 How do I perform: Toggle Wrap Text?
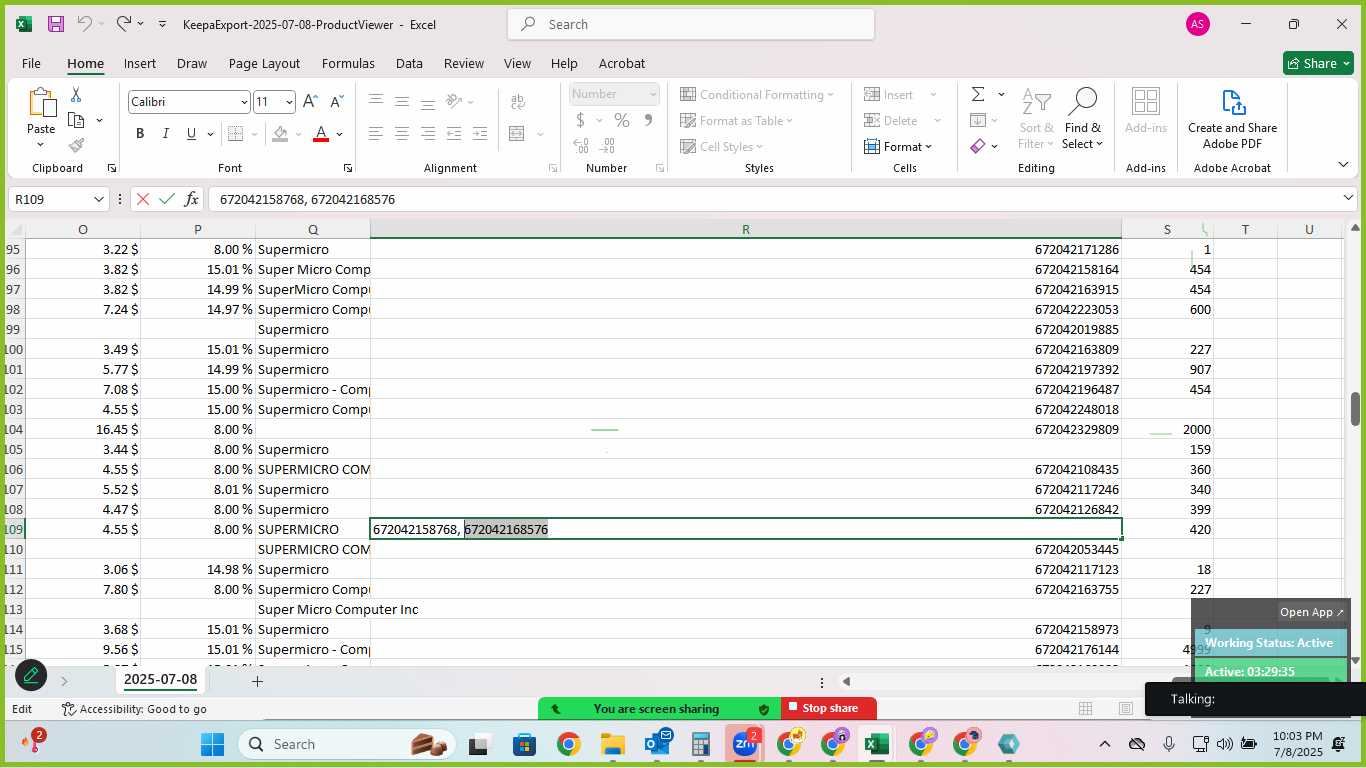518,102
